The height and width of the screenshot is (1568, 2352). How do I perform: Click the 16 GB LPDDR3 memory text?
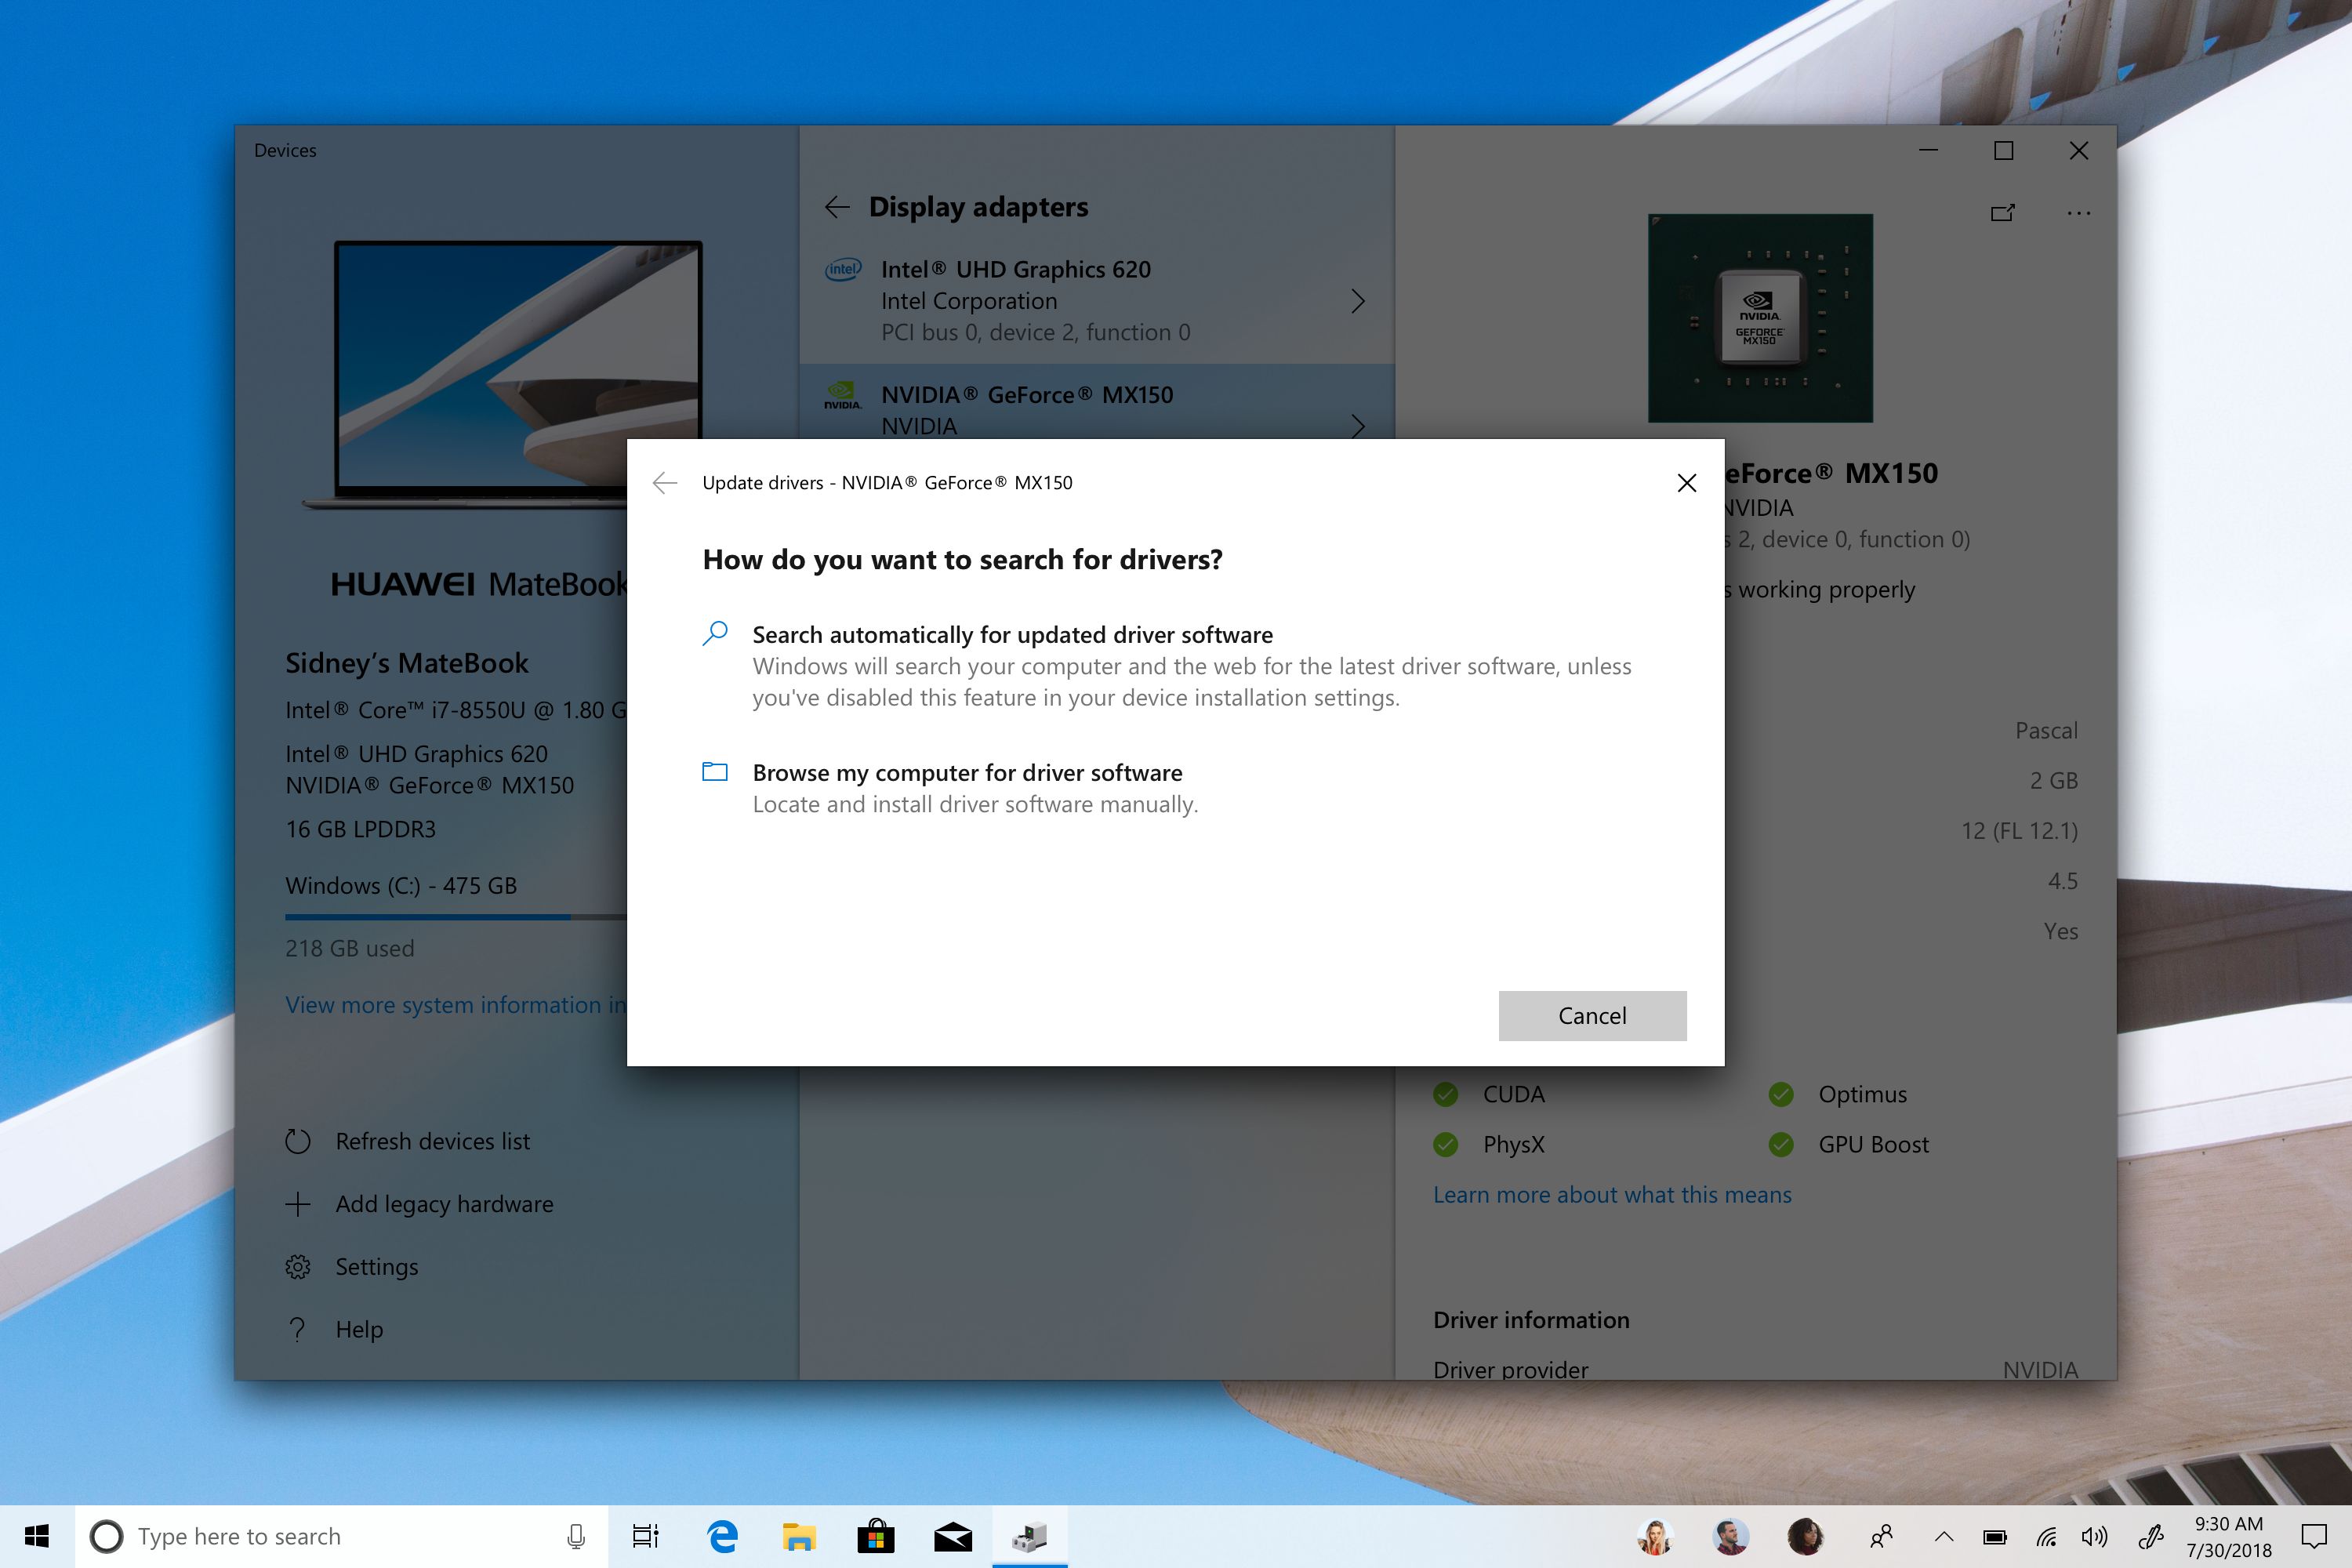click(x=360, y=829)
